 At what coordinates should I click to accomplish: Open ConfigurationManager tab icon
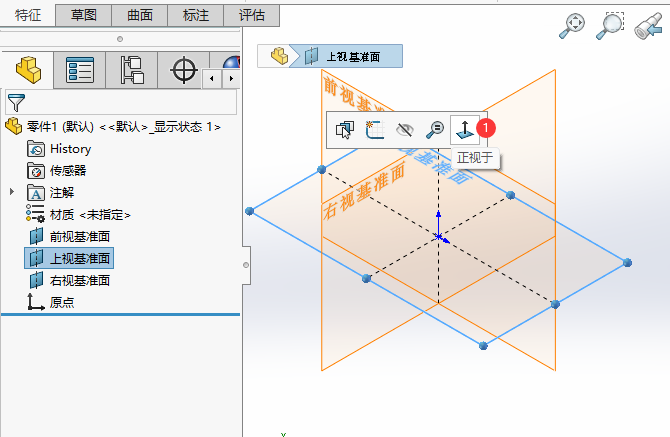coord(132,70)
